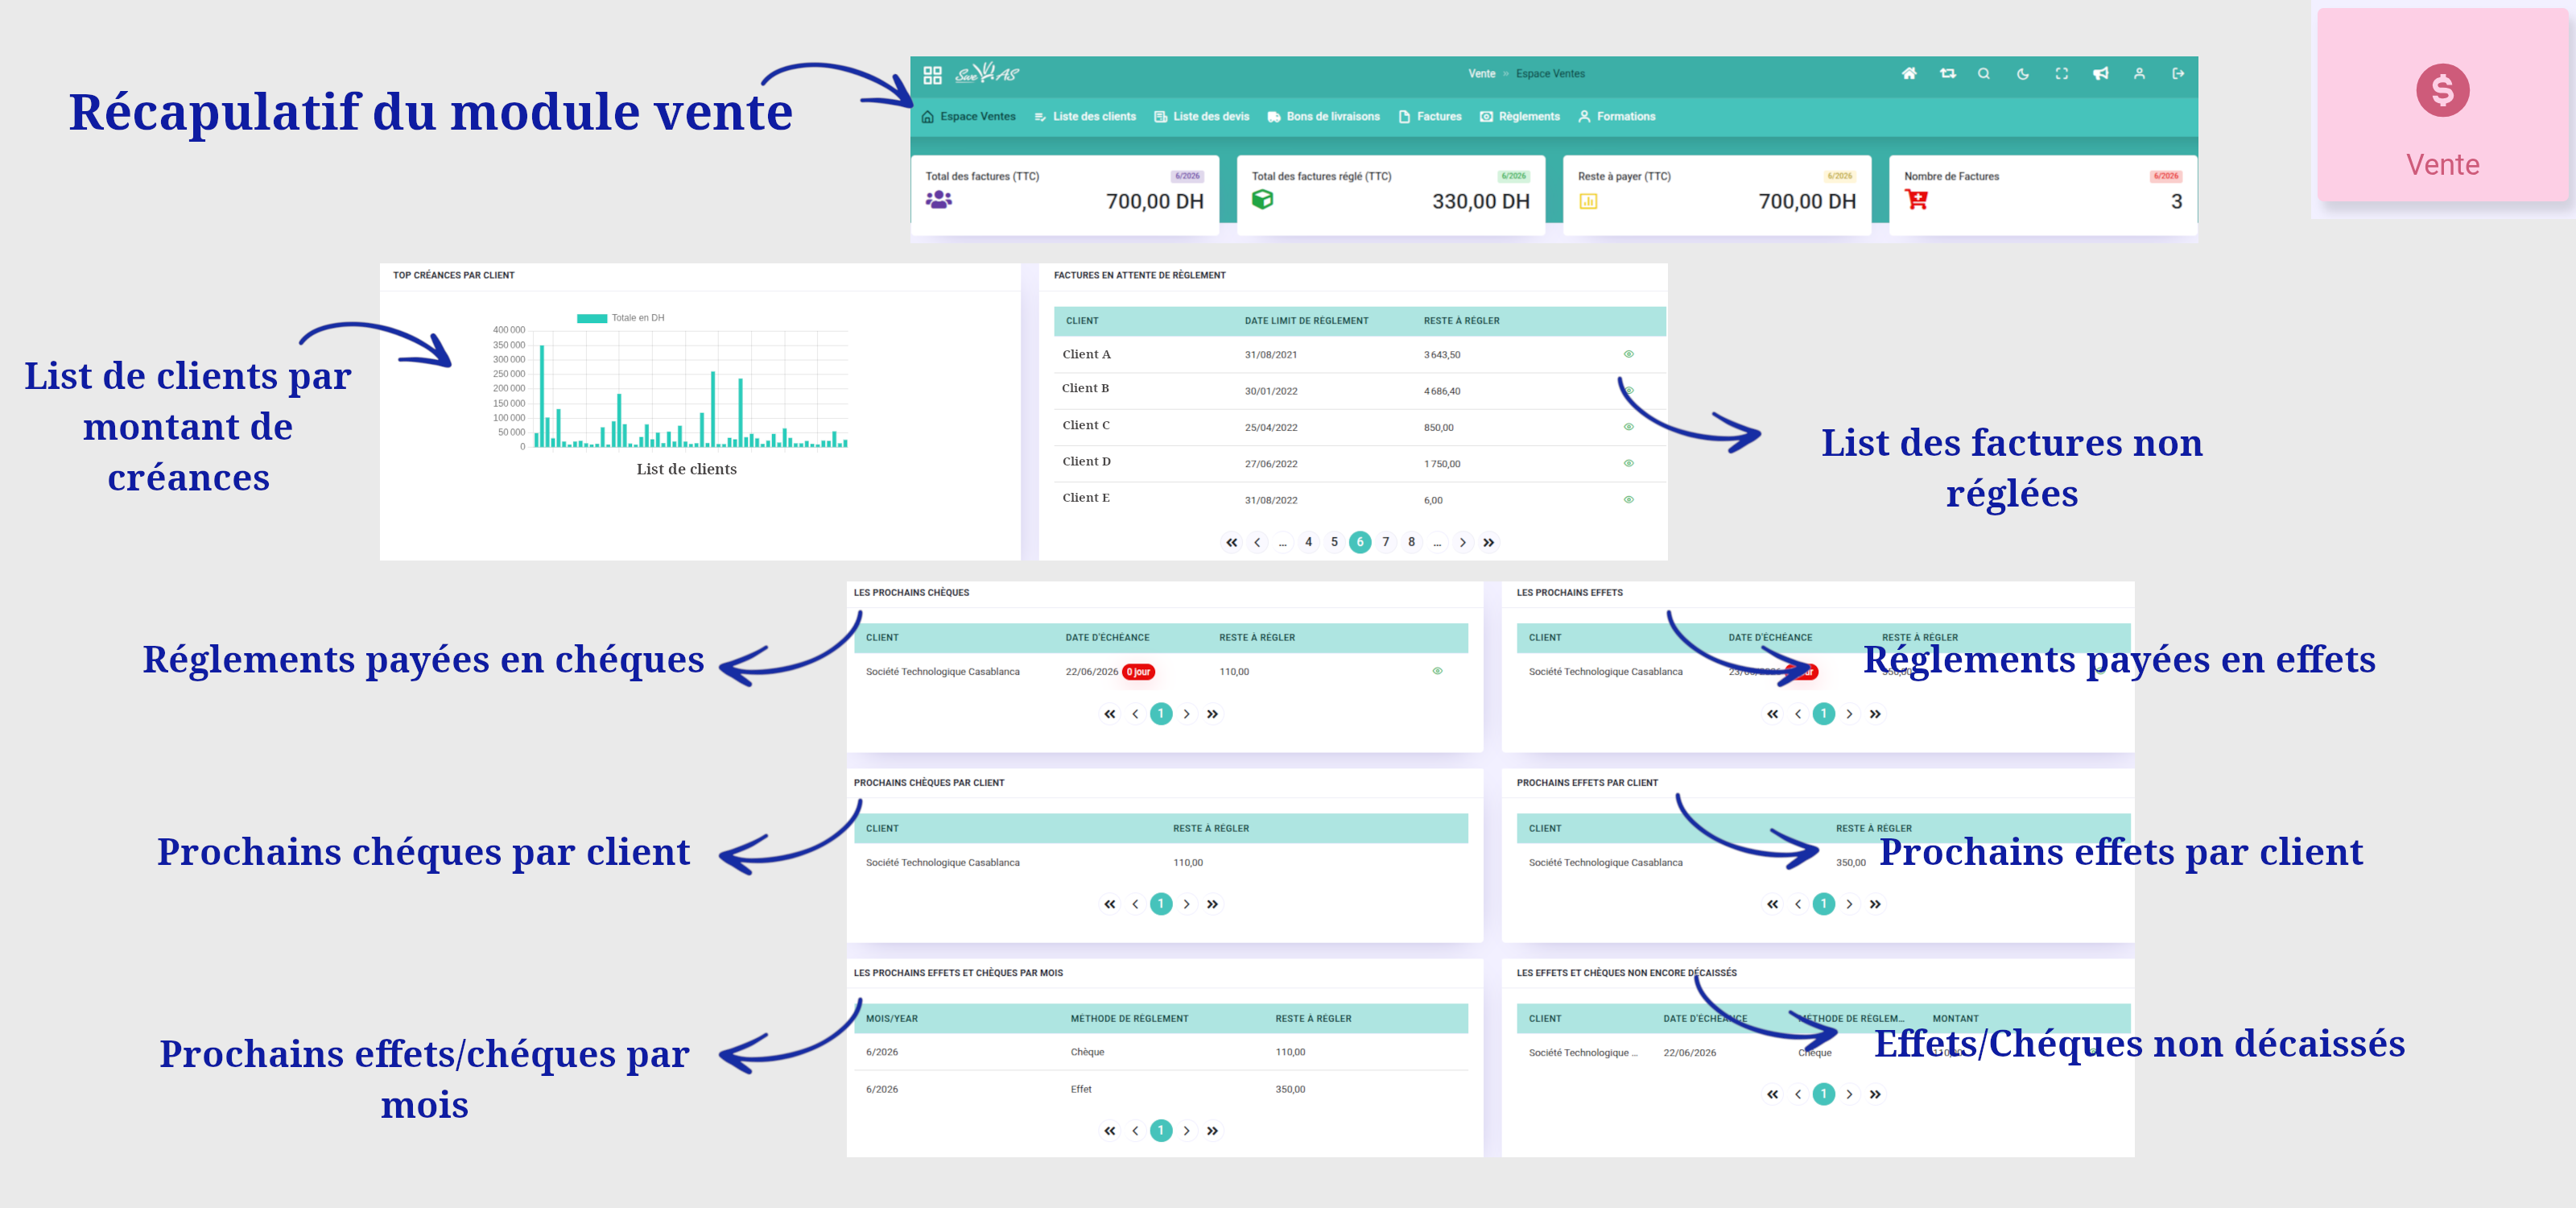Click the dollar icon on Vente tile

pos(2442,90)
